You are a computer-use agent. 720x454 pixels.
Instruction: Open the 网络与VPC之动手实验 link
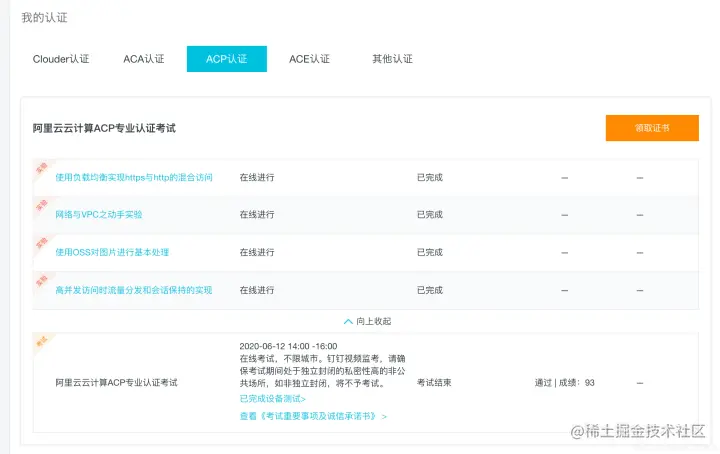point(99,214)
